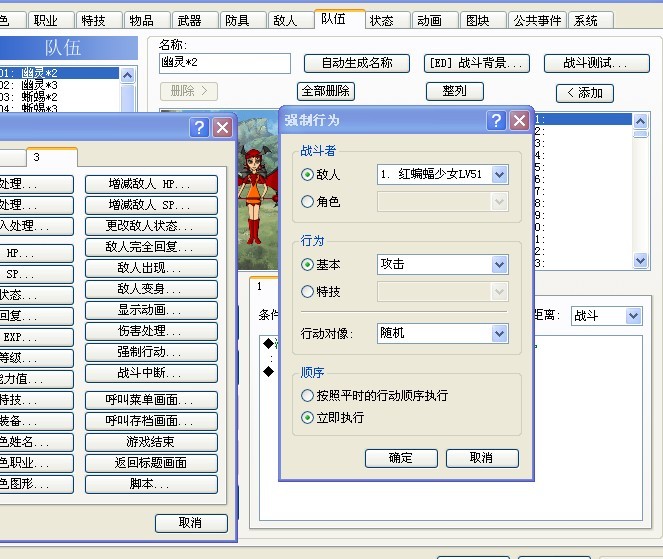Image resolution: width=663 pixels, height=559 pixels.
Task: Click 全部删除 button
Action: (x=326, y=91)
